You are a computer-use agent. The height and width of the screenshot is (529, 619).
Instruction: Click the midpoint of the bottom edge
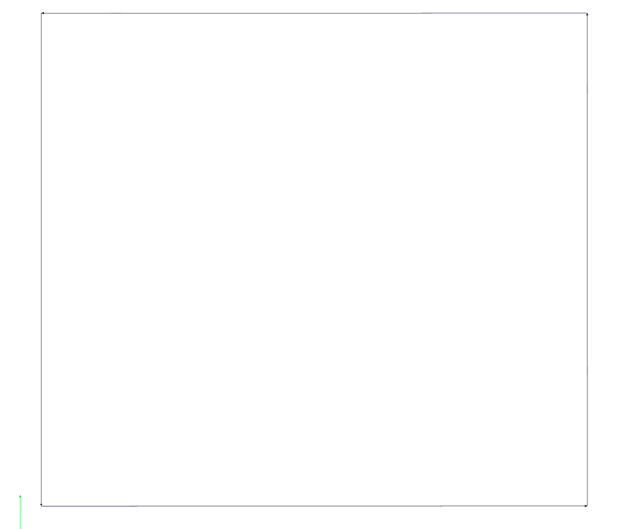314,506
